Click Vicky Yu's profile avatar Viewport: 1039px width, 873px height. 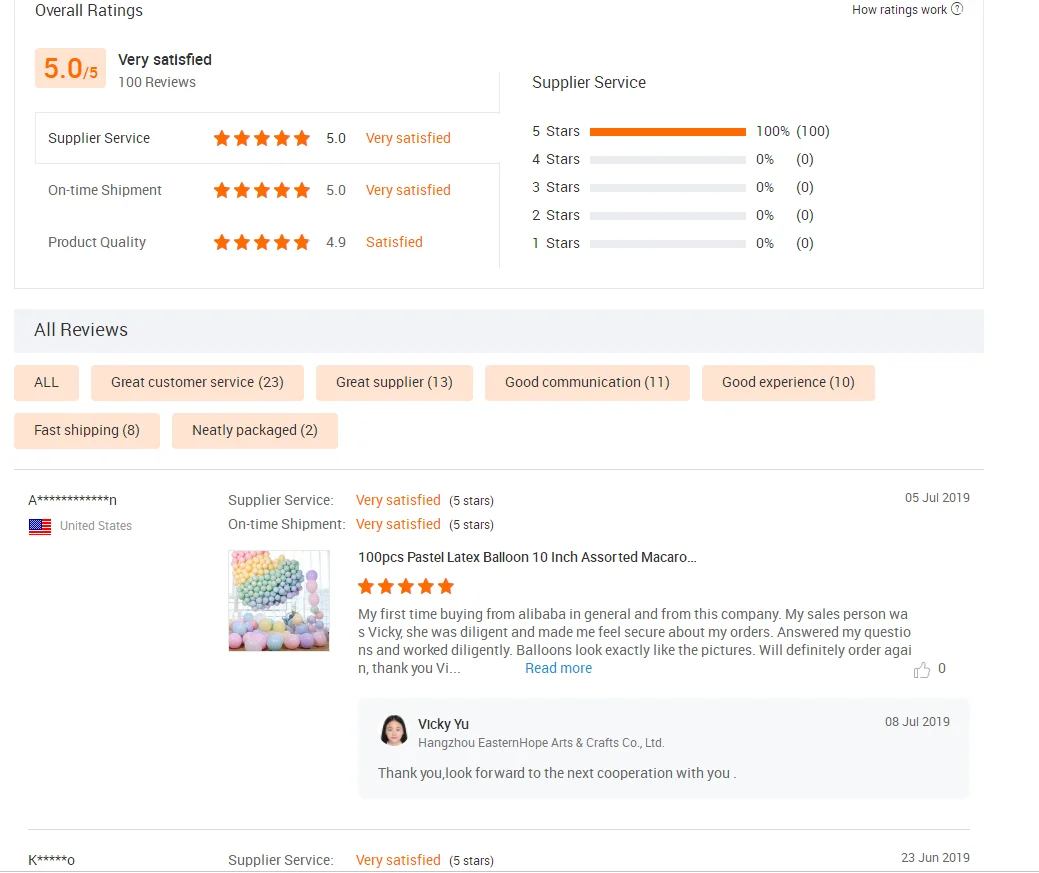pyautogui.click(x=394, y=731)
